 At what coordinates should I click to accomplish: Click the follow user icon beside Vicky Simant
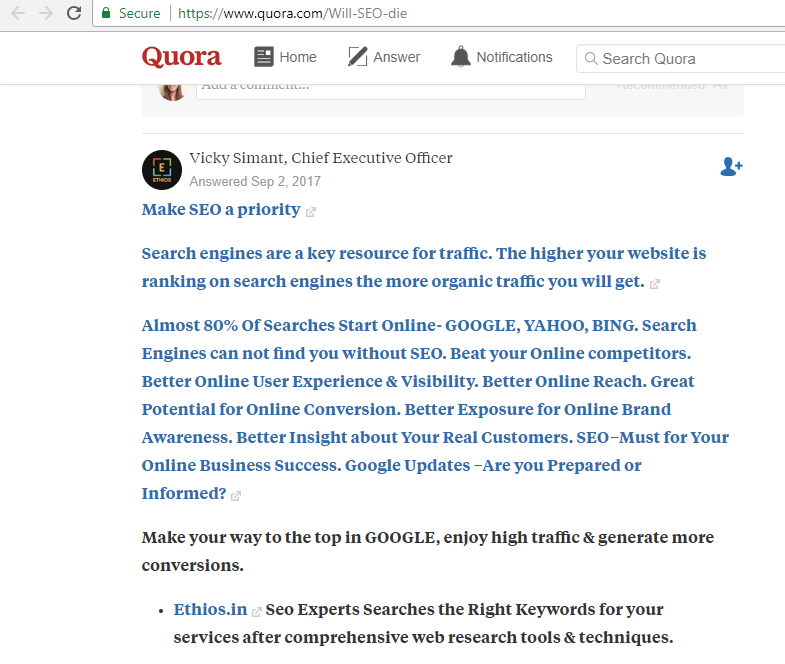[731, 167]
